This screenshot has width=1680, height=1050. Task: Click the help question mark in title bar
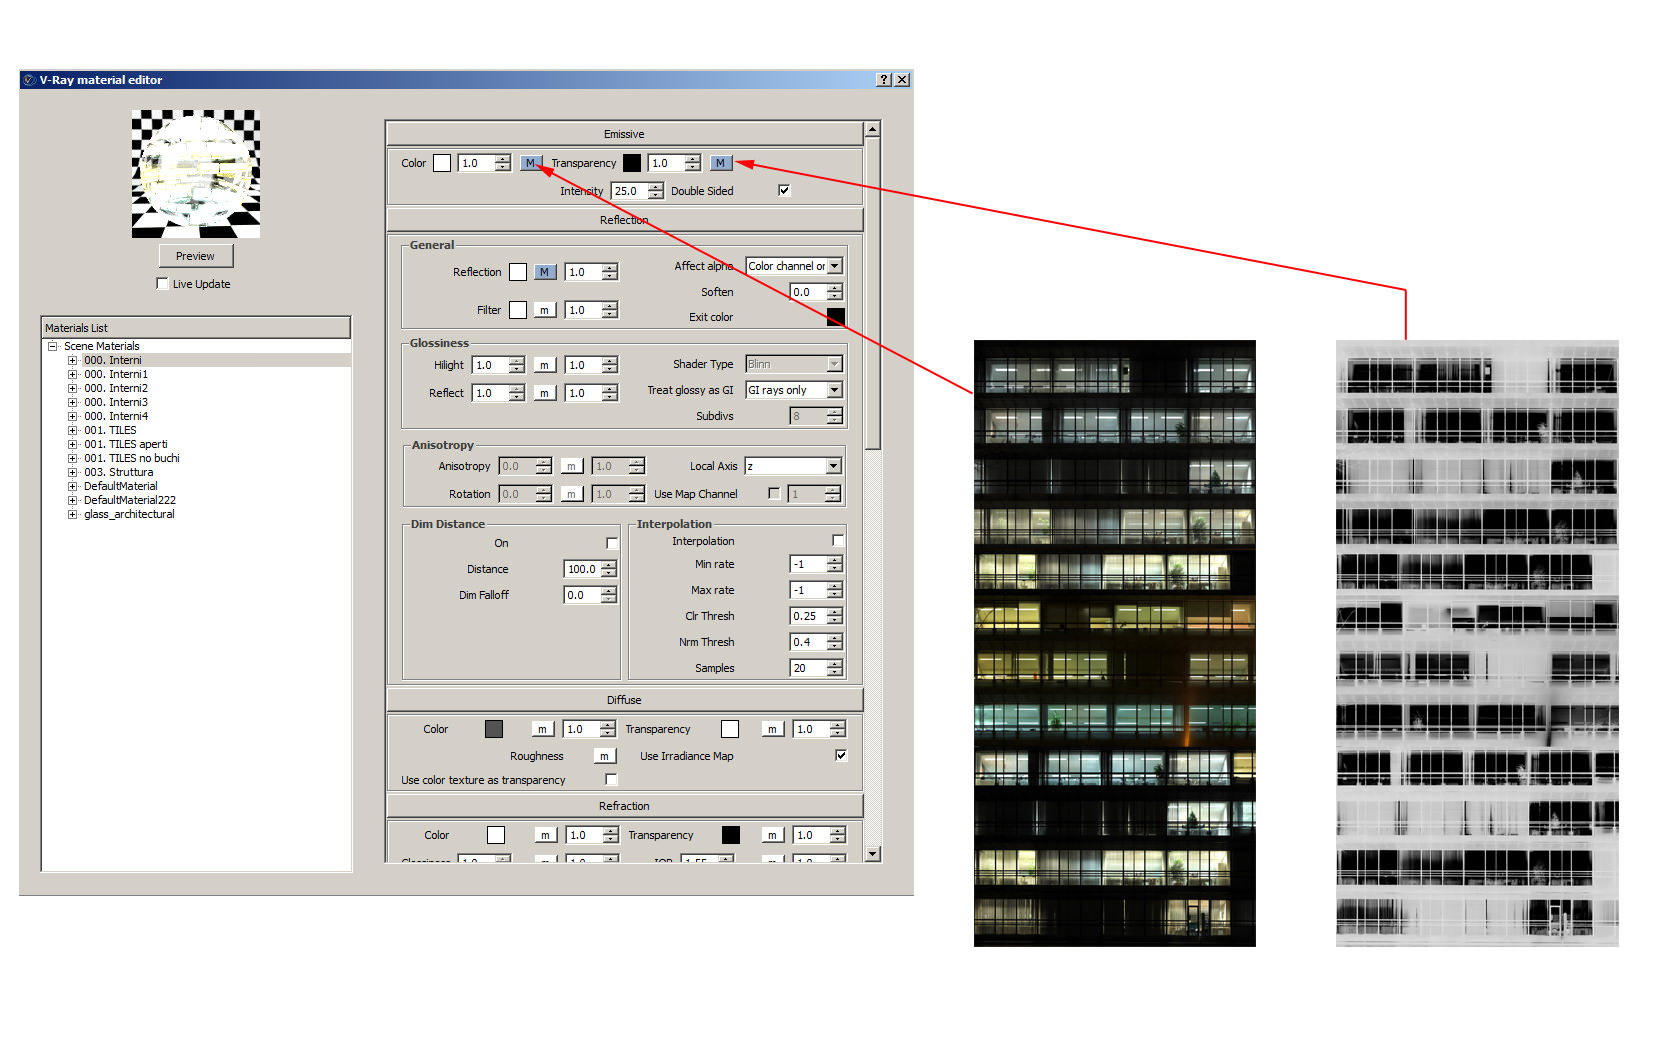click(884, 80)
